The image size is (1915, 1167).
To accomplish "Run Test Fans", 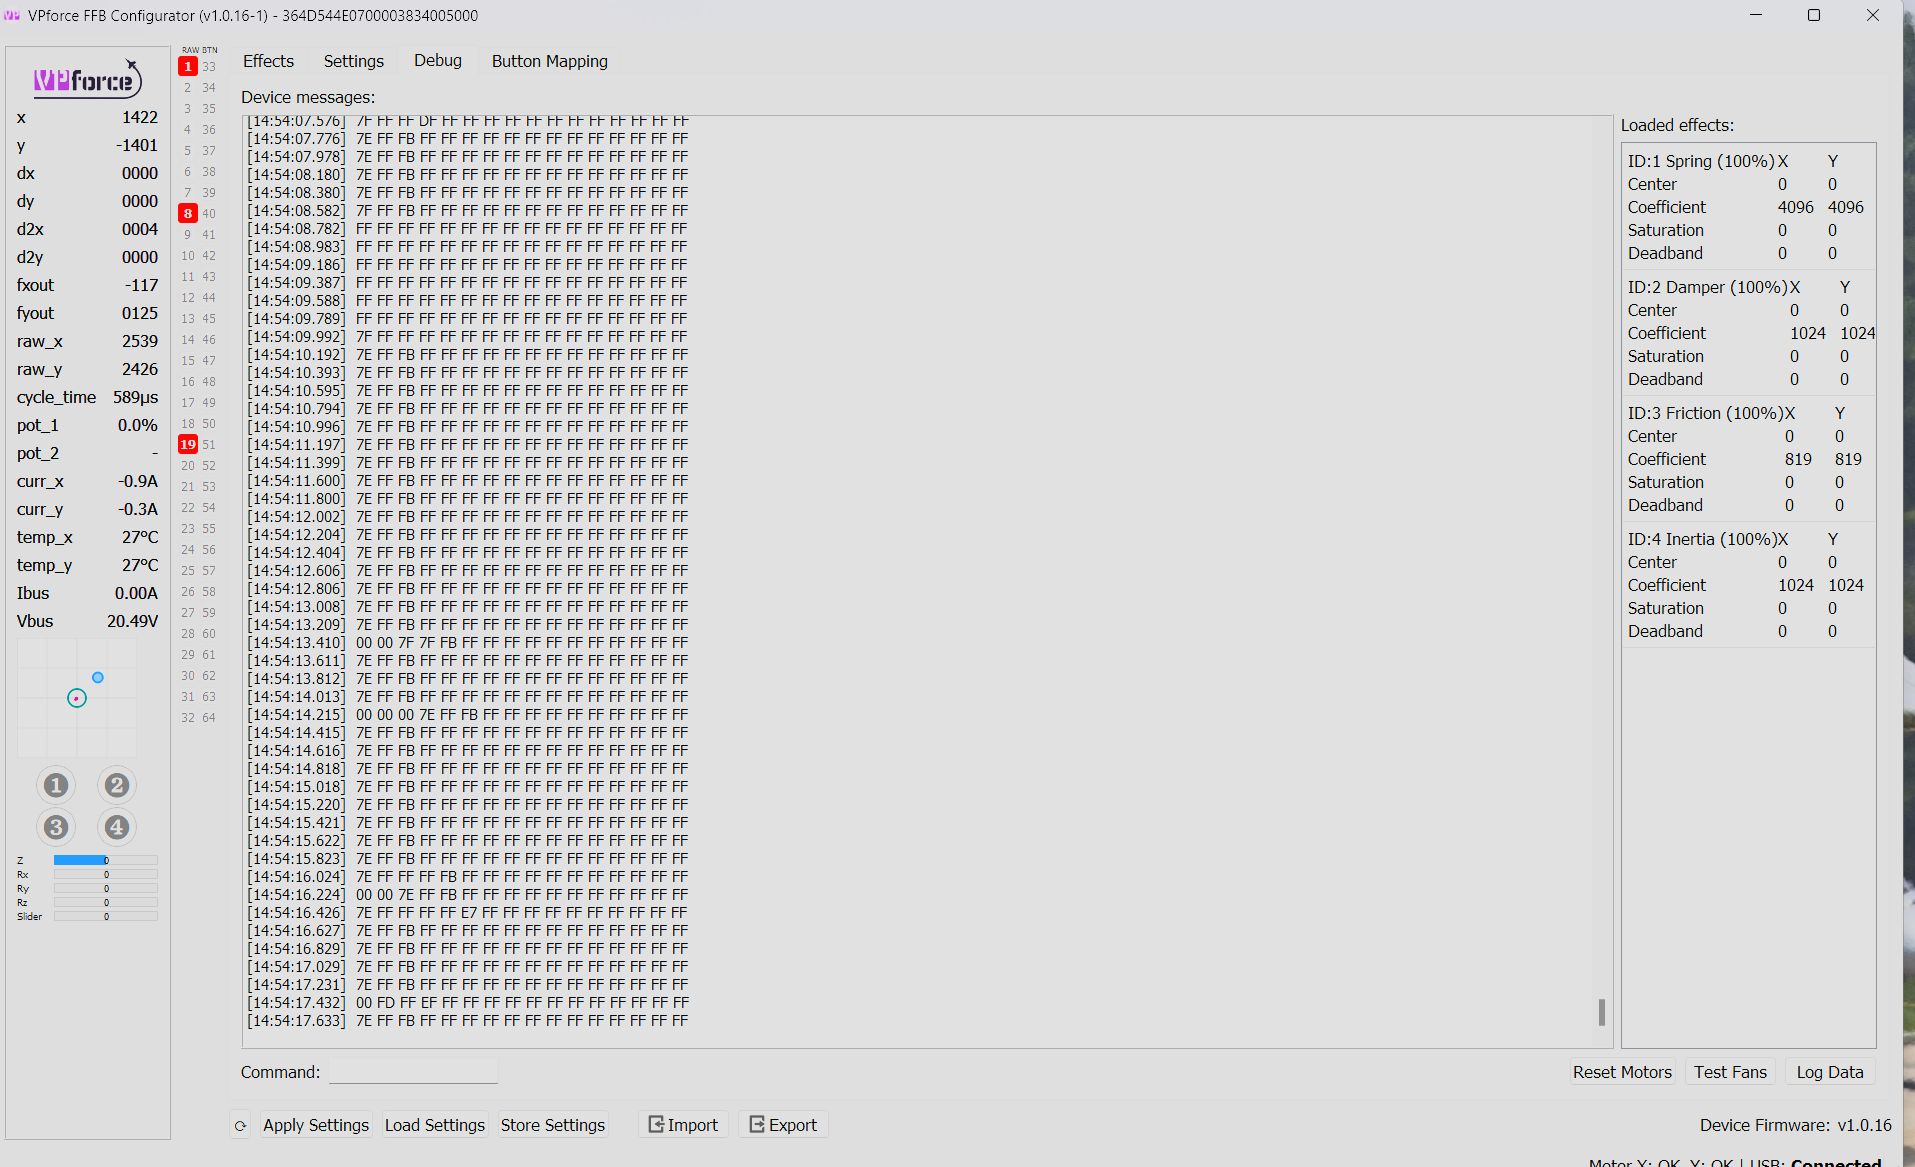I will click(x=1729, y=1071).
